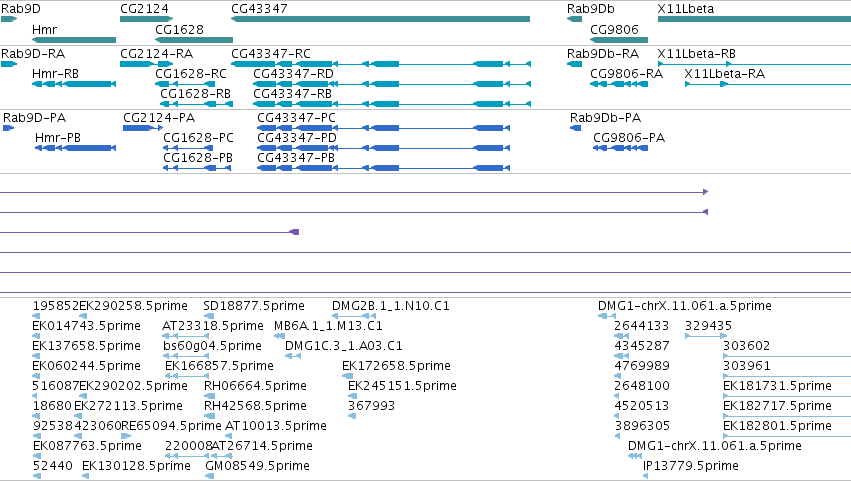851x481 pixels.
Task: Select the Hmr-RB transcript glyph
Action: point(74,84)
